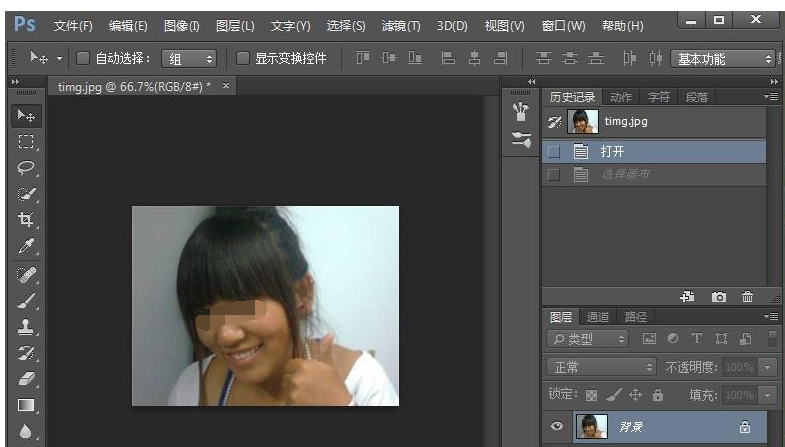Create new document from current state
The height and width of the screenshot is (447, 785).
(x=687, y=297)
